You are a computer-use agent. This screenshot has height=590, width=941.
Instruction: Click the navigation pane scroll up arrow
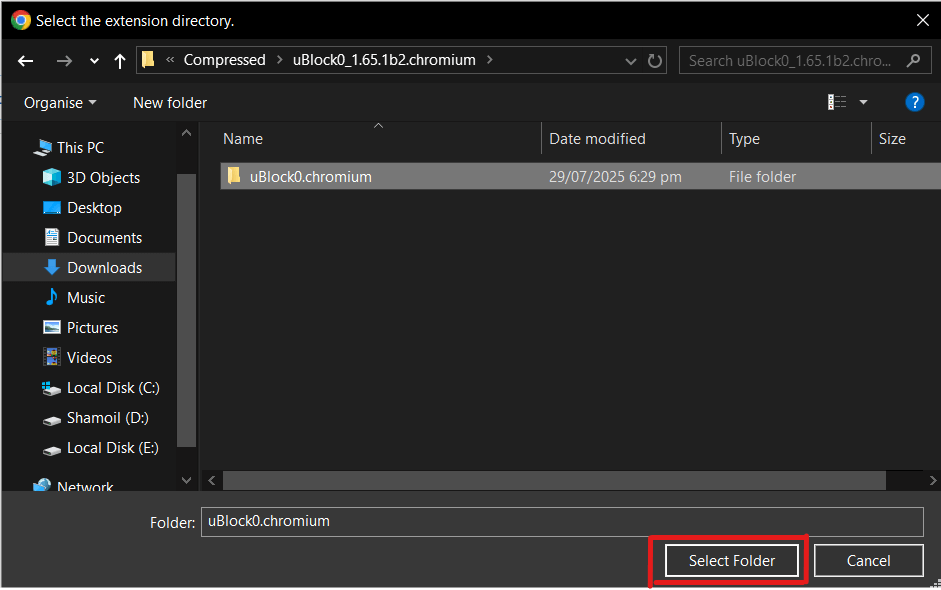(187, 133)
